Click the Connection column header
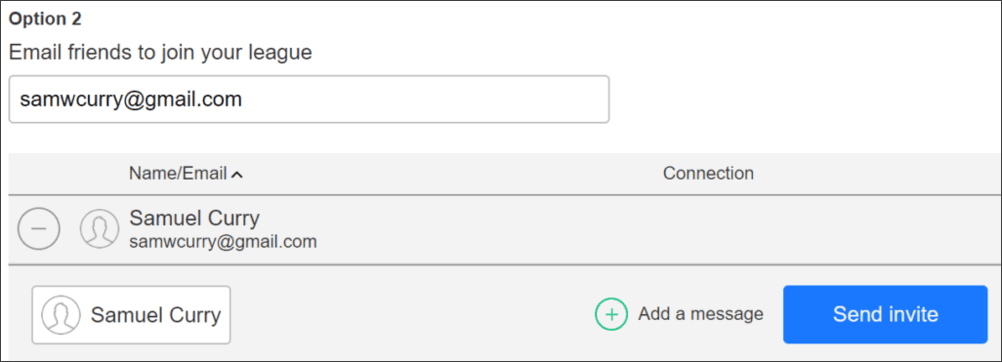 [708, 173]
